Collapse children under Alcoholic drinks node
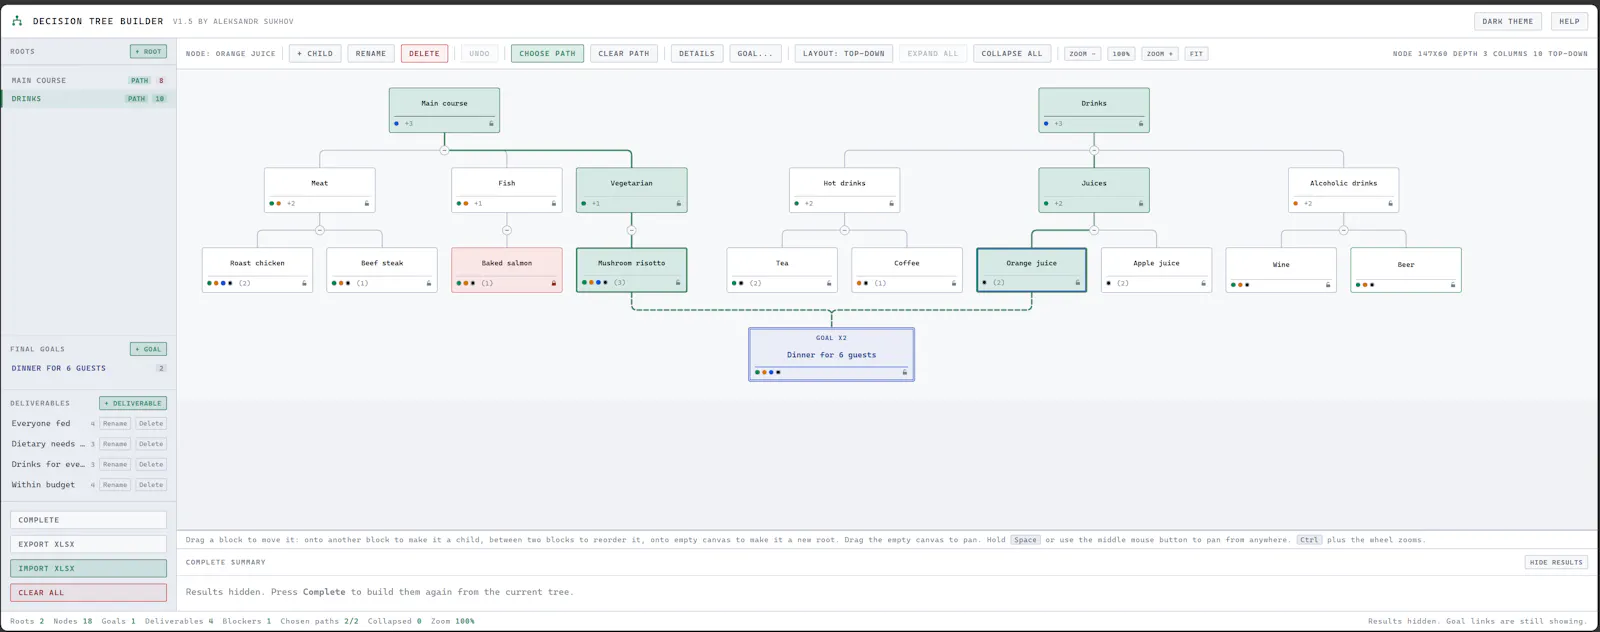Screen dimensions: 1600x632 (x=1343, y=231)
